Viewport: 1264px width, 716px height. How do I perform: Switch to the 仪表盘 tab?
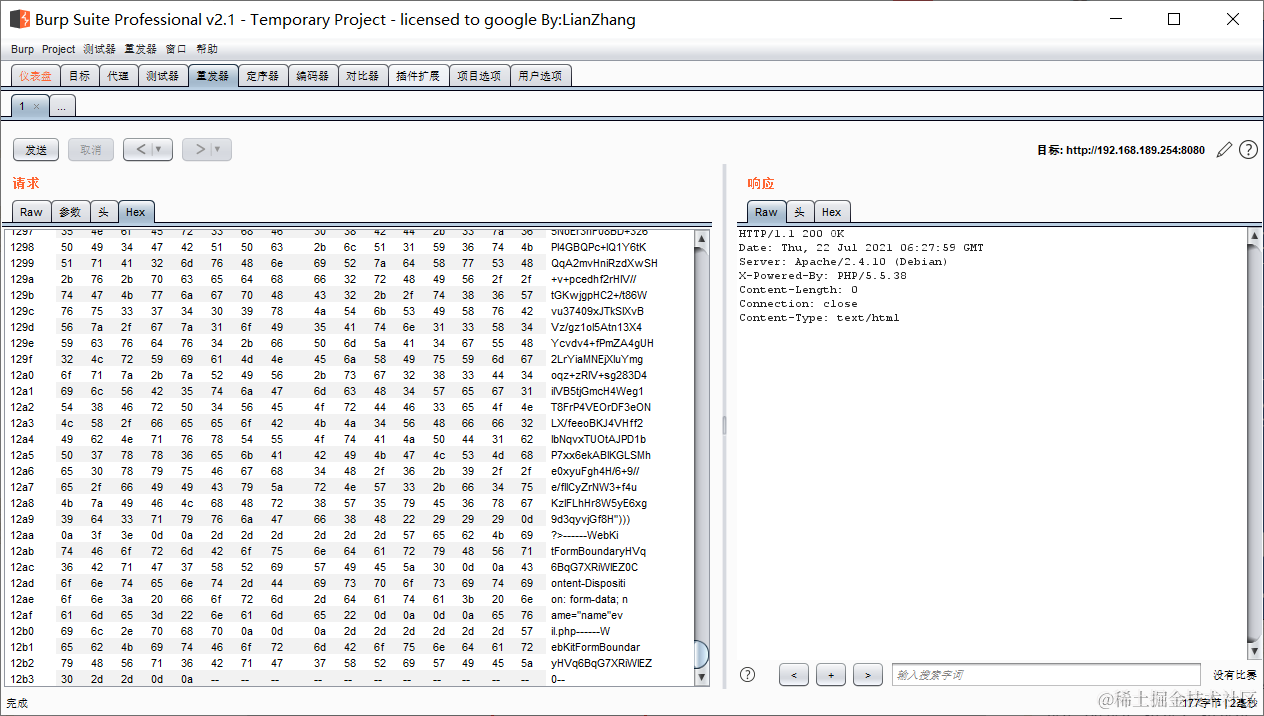(36, 76)
